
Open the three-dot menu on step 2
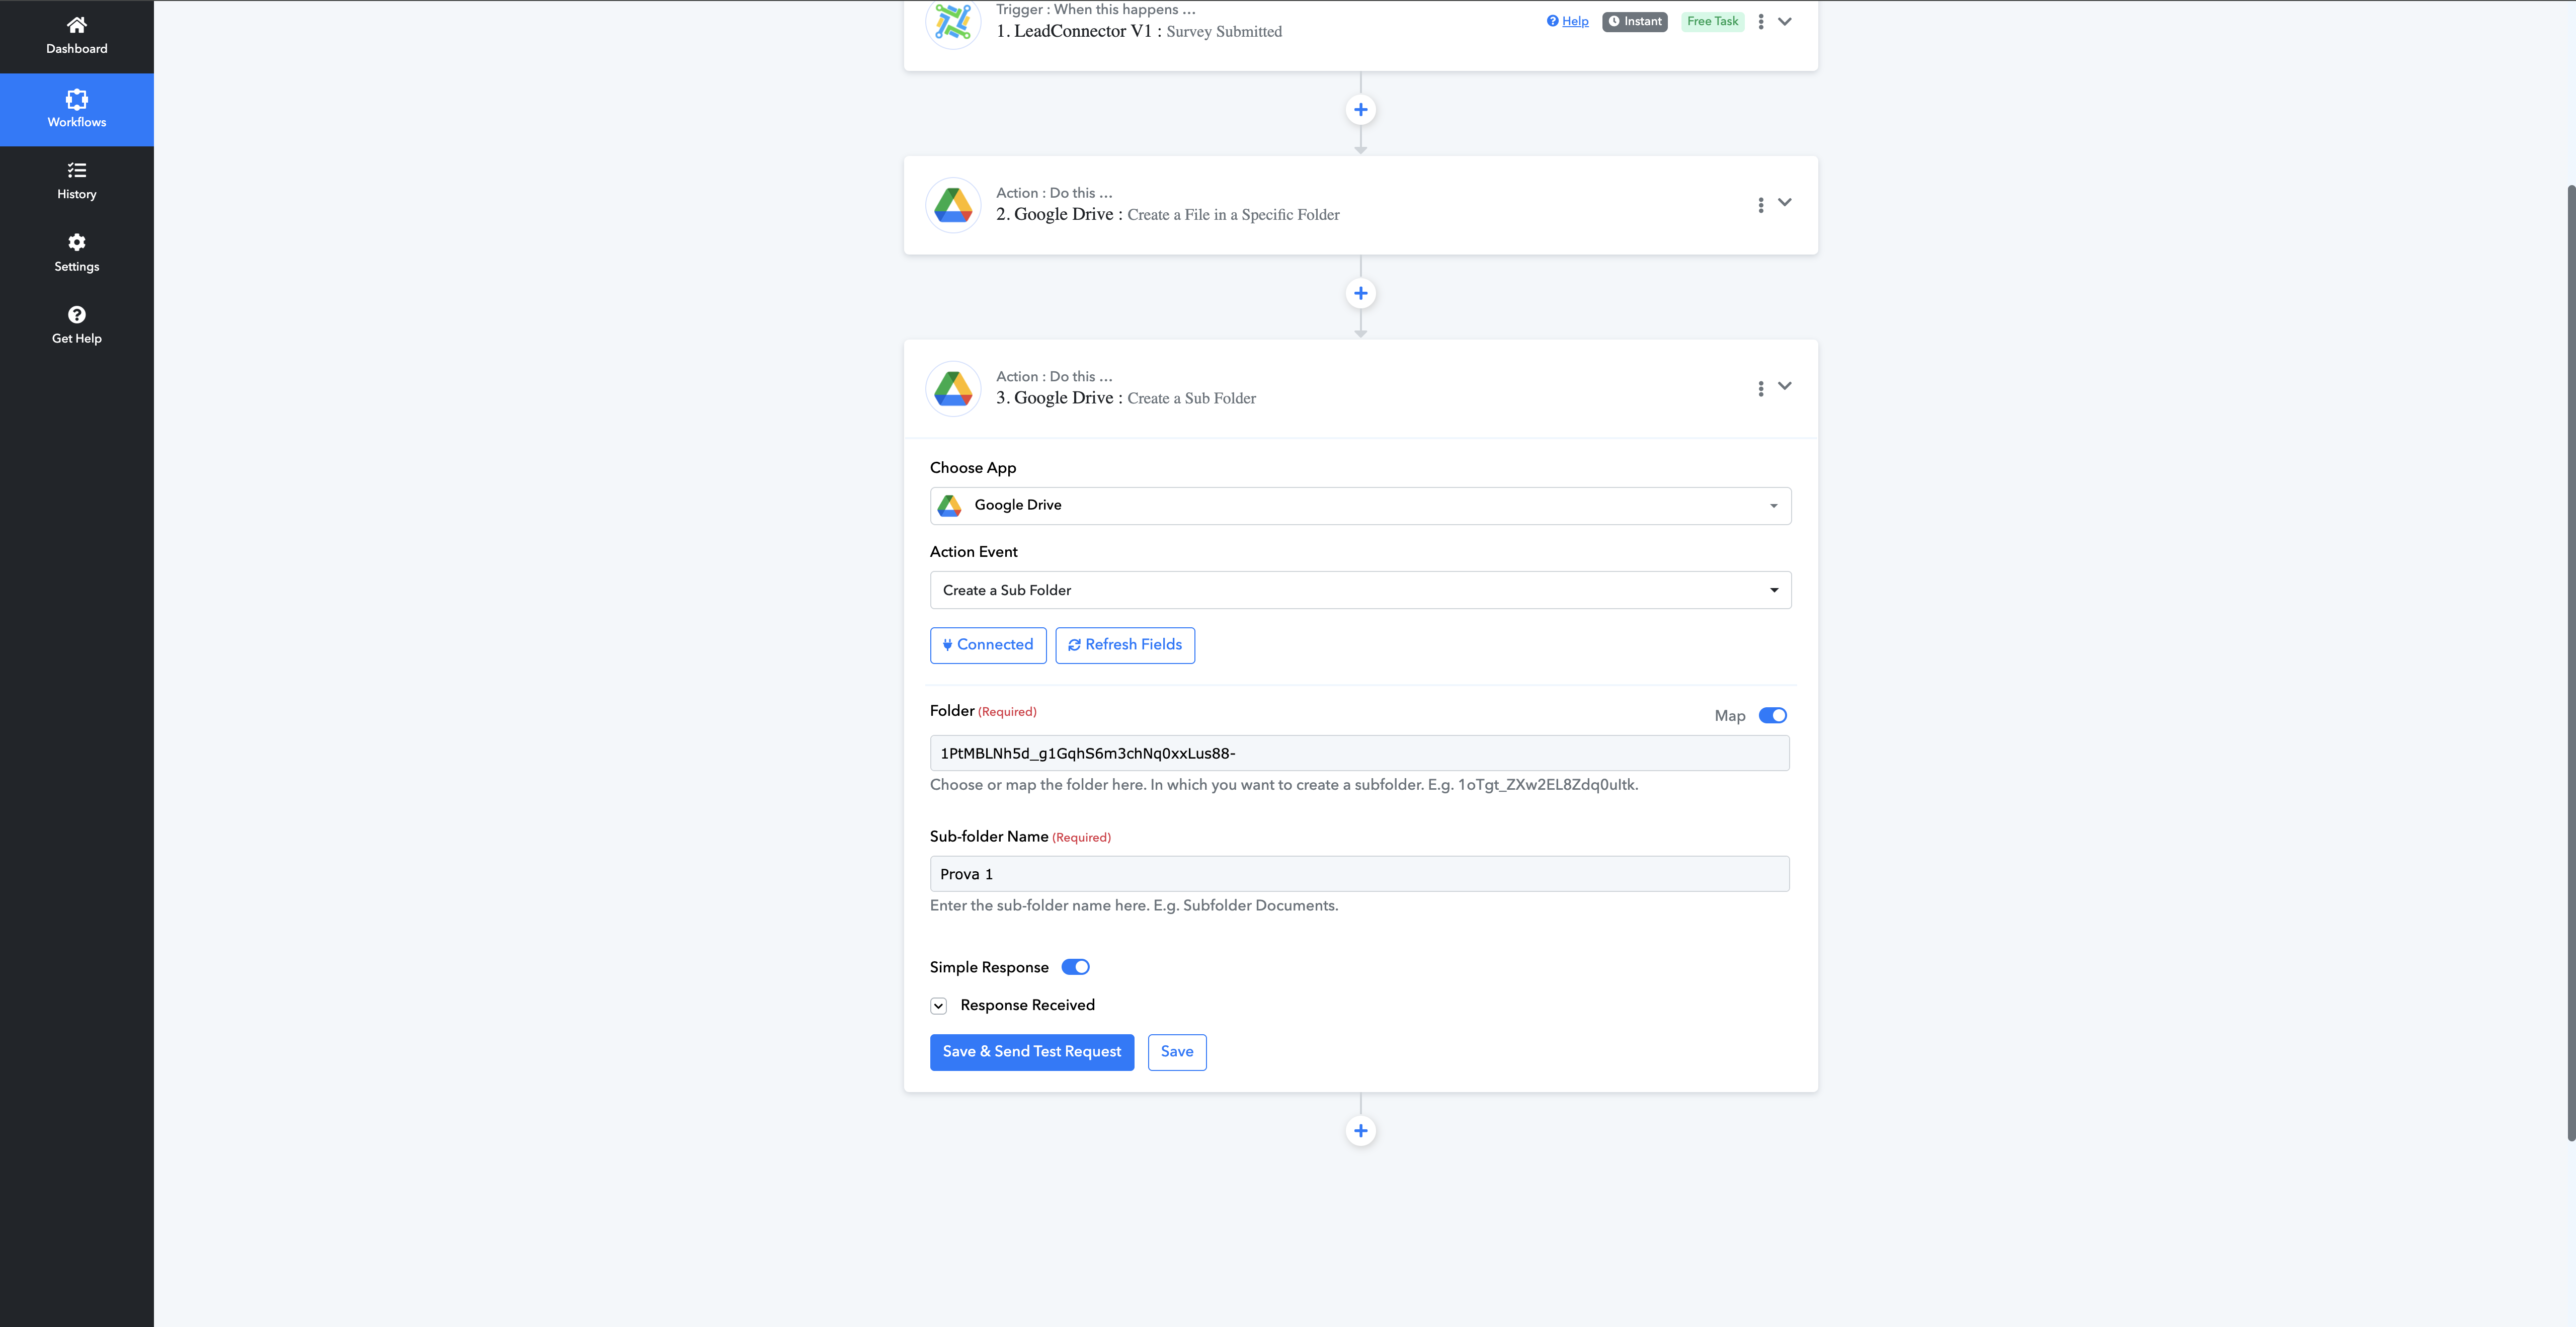1761,205
